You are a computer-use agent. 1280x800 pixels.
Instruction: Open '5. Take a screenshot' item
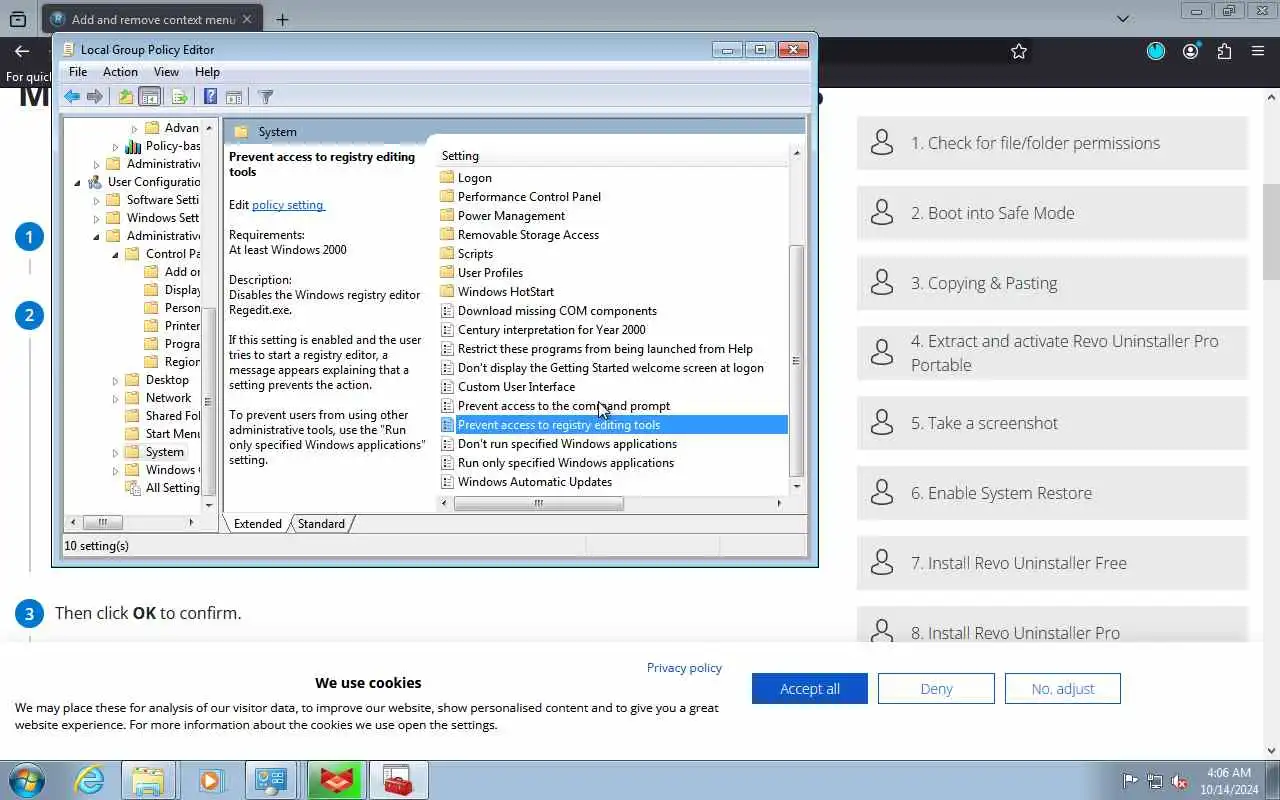(1052, 423)
